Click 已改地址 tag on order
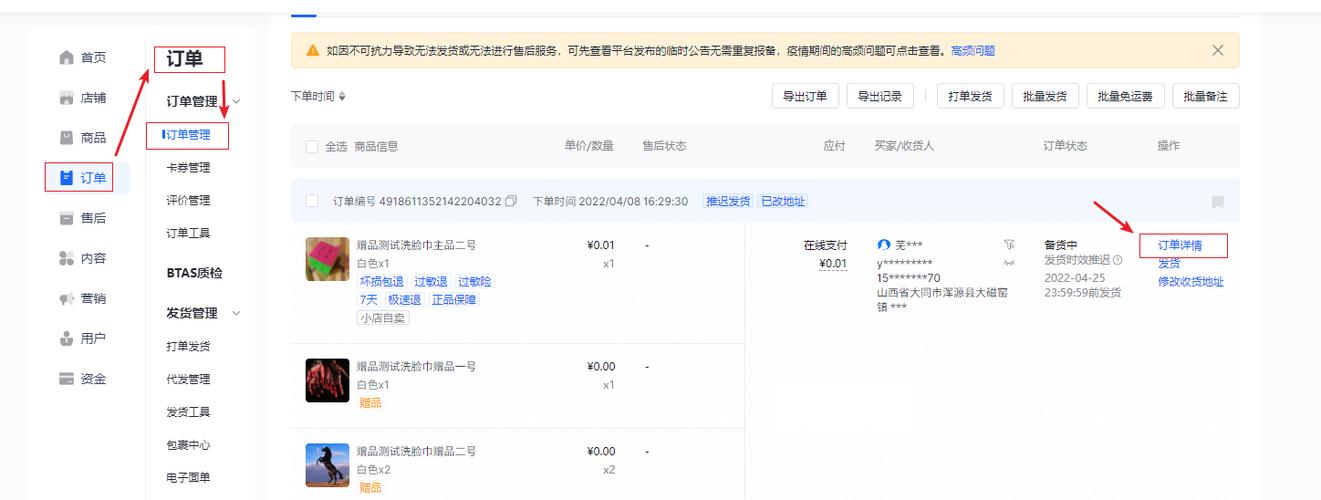This screenshot has width=1321, height=500. click(x=783, y=201)
